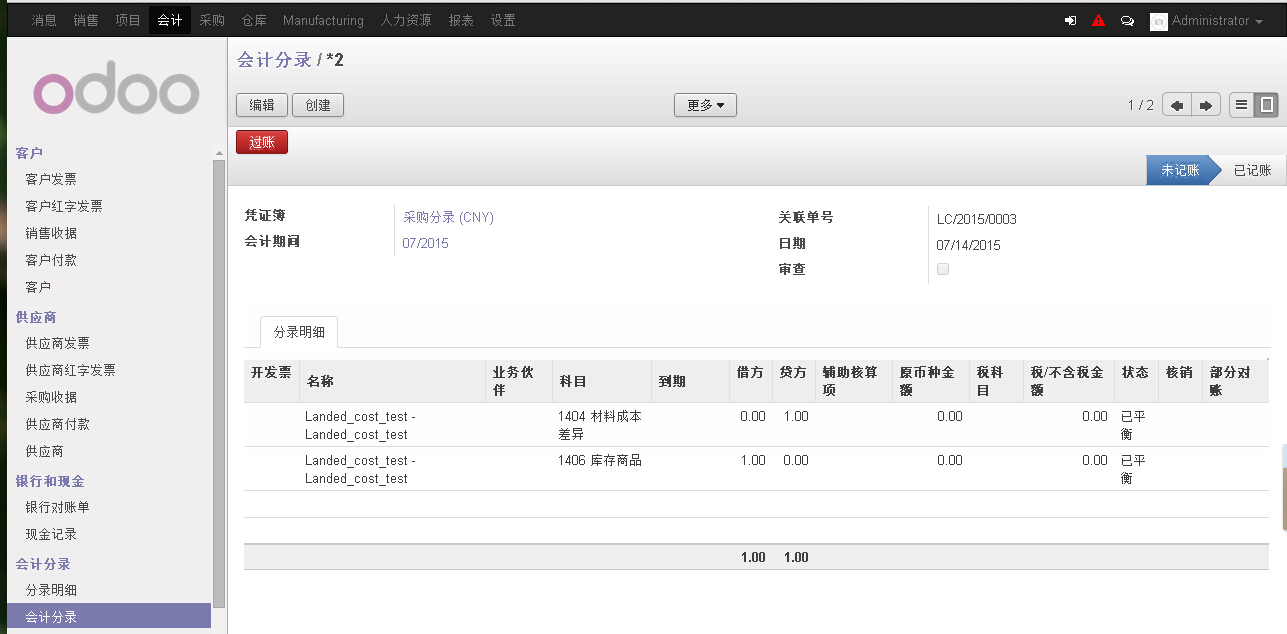Switch to list view icon
Image resolution: width=1287 pixels, height=634 pixels.
(x=1241, y=105)
